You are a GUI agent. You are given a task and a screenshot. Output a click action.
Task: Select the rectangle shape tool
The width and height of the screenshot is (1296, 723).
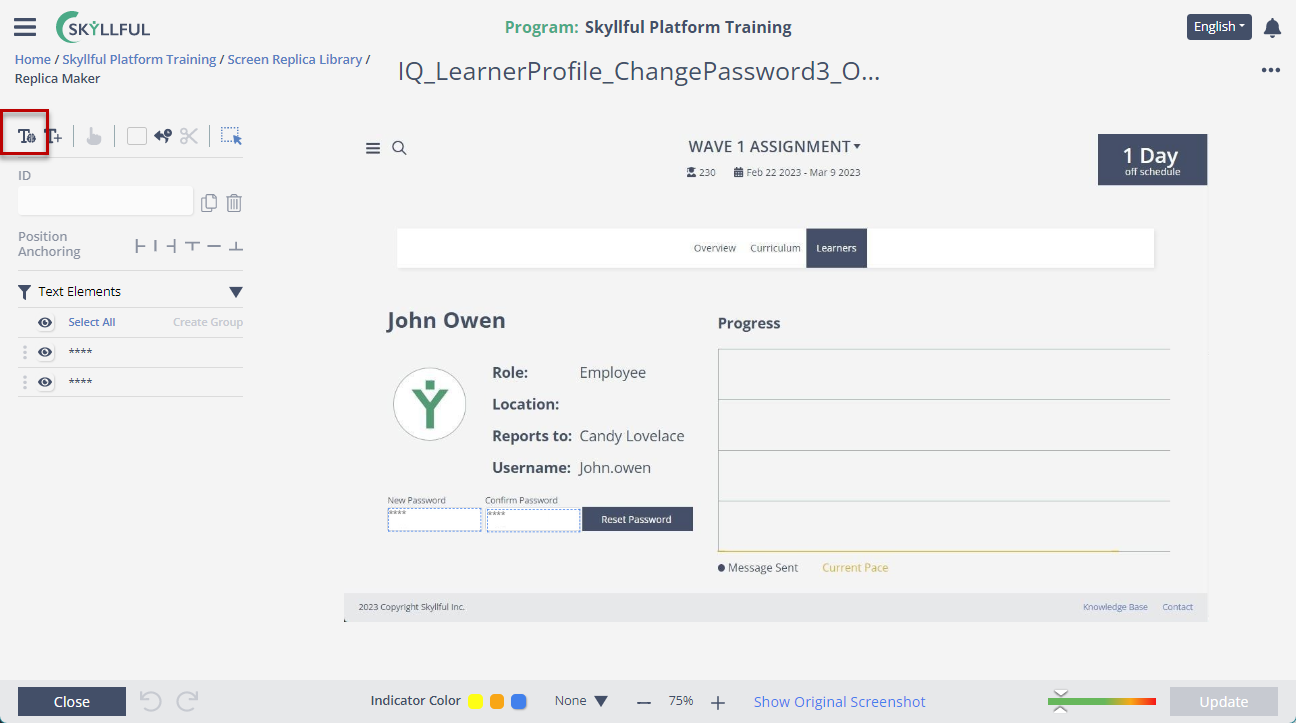click(x=137, y=136)
